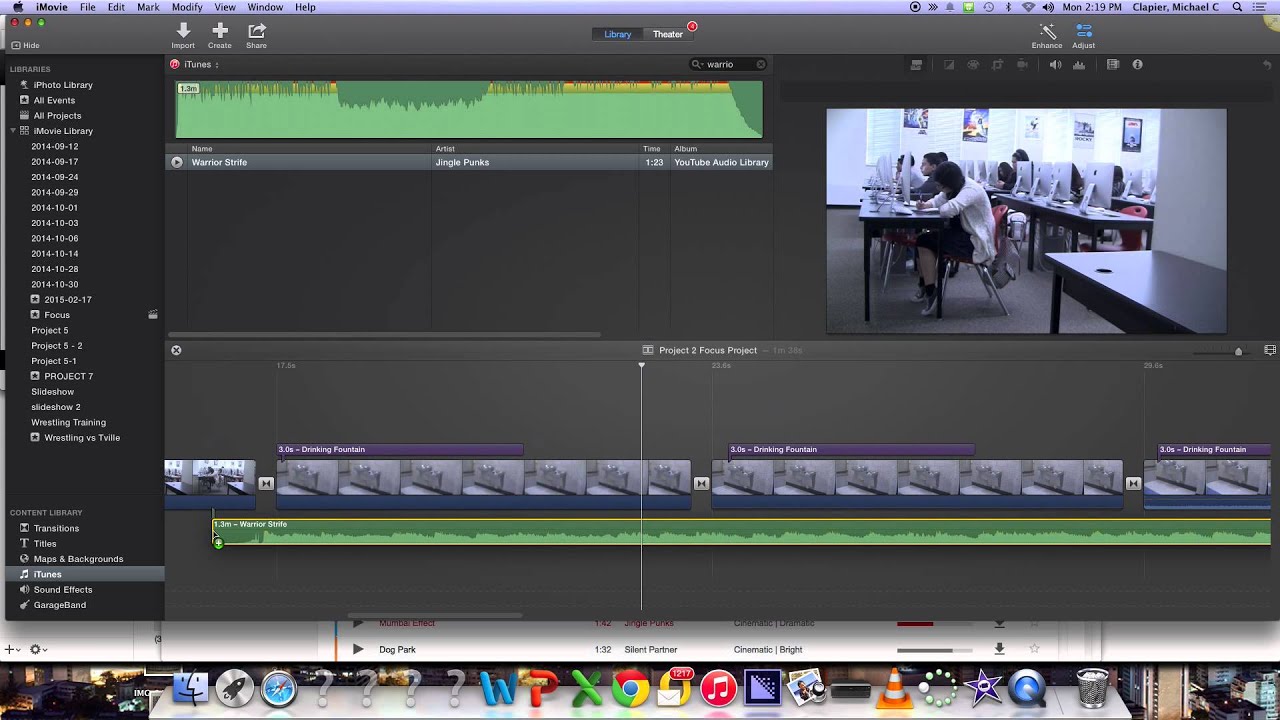Viewport: 1280px width, 720px height.
Task: Show the clip Information icon
Action: coord(1137,64)
